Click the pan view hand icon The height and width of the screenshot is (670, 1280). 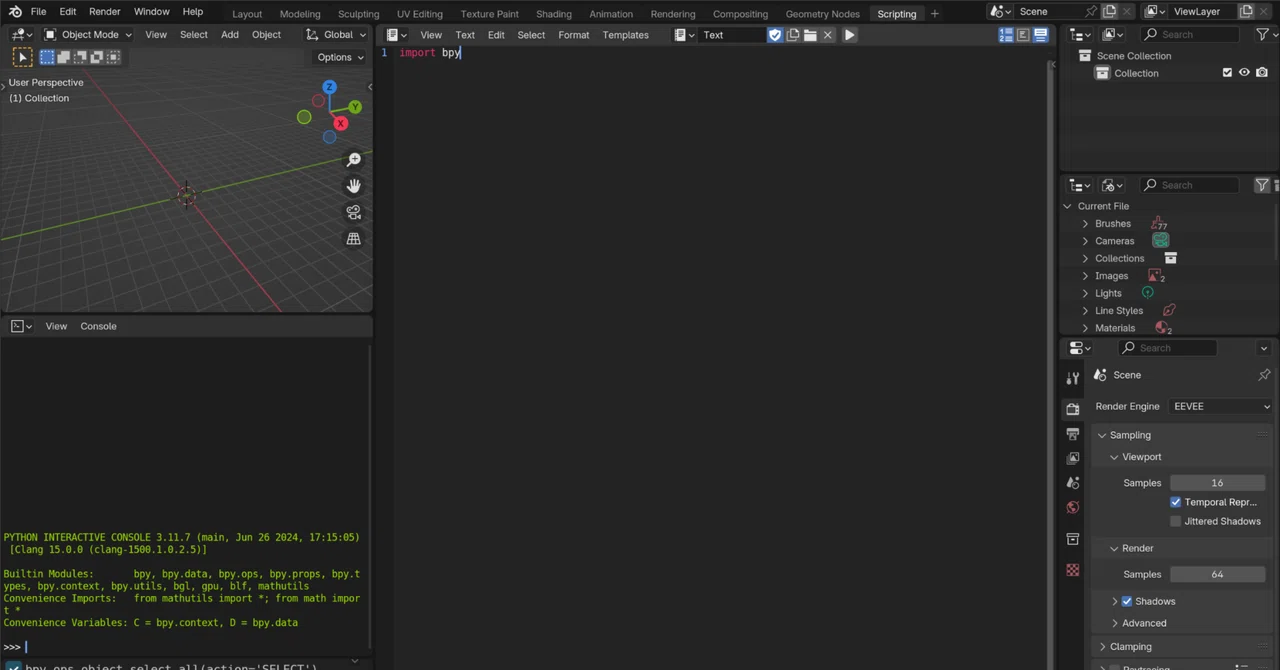(x=354, y=186)
